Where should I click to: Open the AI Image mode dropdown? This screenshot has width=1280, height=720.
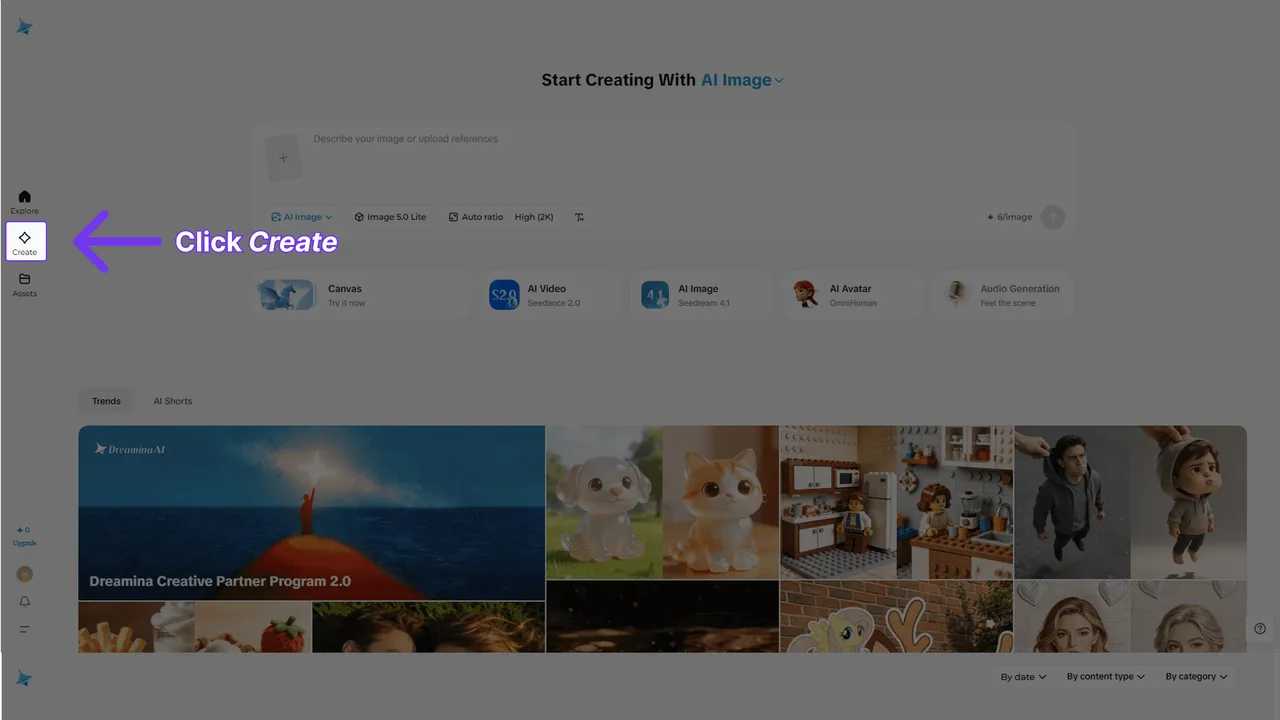tap(302, 217)
